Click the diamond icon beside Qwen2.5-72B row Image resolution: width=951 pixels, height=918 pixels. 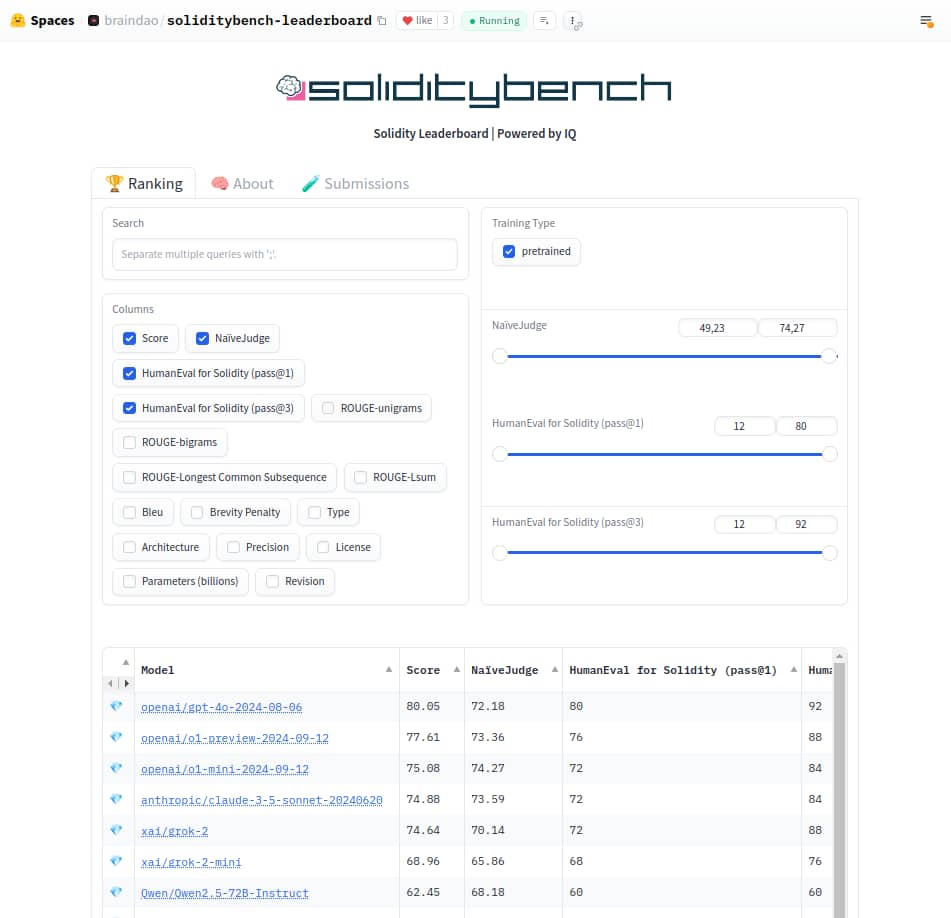tap(116, 891)
